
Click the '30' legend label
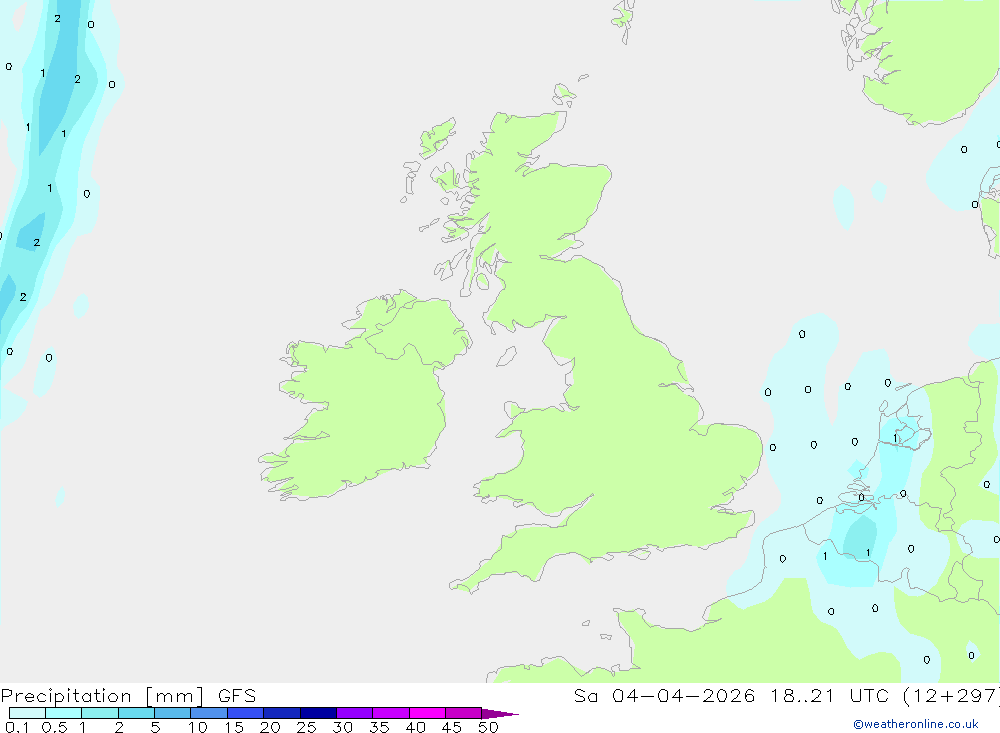(x=343, y=727)
